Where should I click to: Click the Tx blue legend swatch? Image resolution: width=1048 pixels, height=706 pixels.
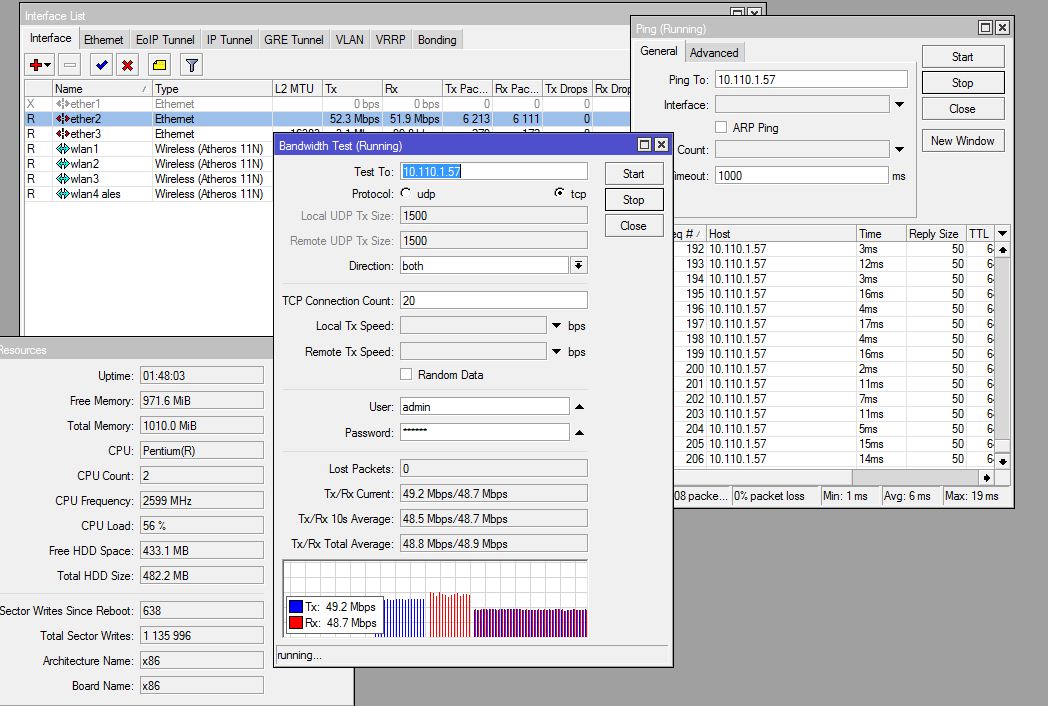(x=296, y=606)
